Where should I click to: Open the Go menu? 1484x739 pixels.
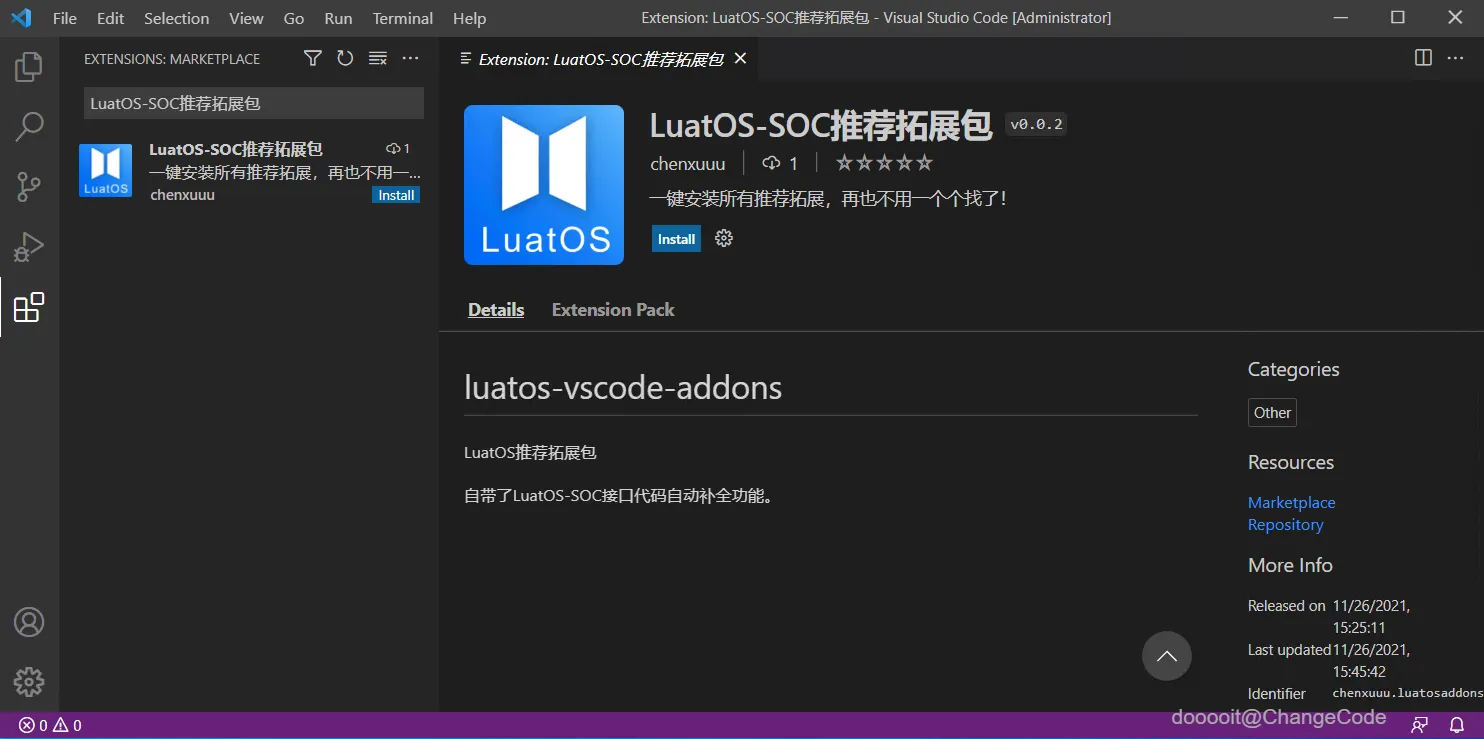coord(294,18)
